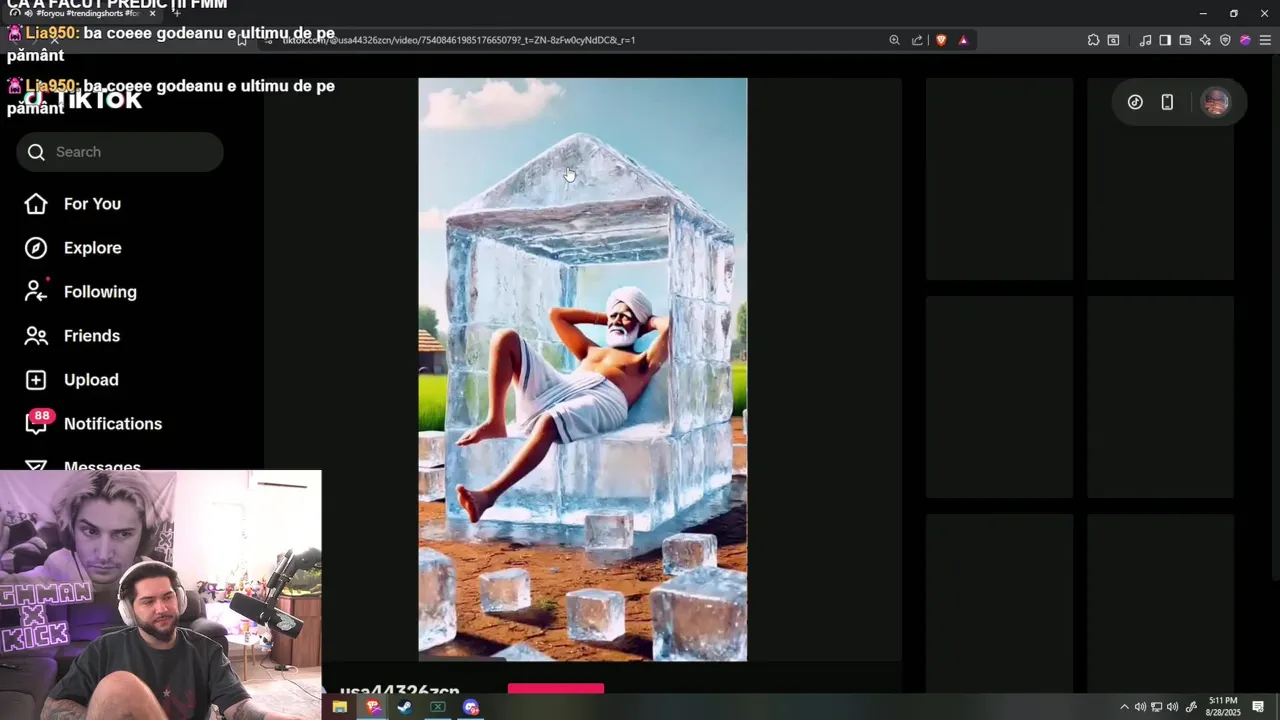Show hidden system tray icons
Image resolution: width=1280 pixels, height=720 pixels.
point(1124,707)
